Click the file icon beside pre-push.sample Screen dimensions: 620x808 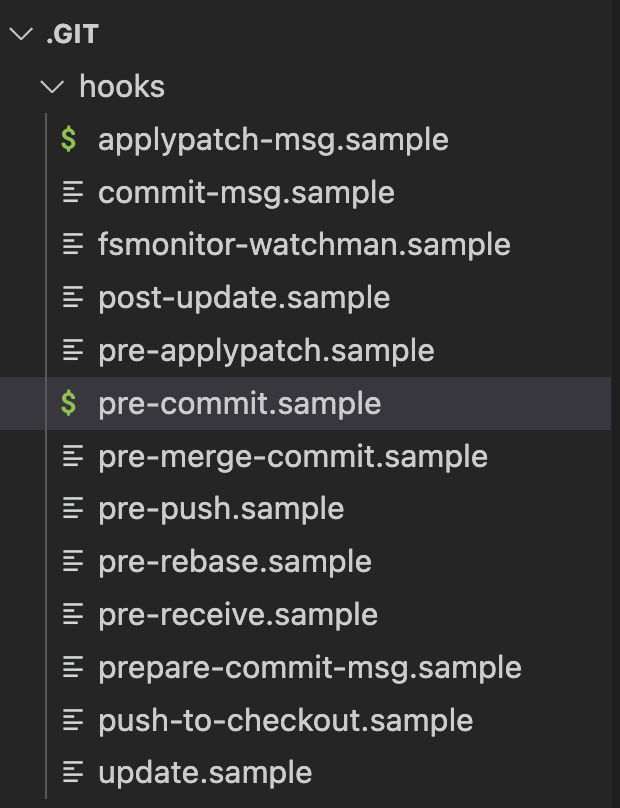click(72, 509)
